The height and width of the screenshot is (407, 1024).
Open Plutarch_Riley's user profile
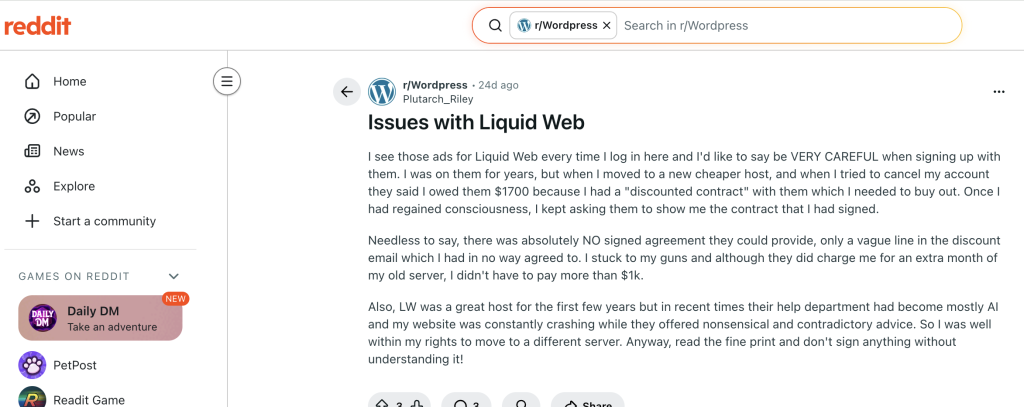pyautogui.click(x=438, y=99)
